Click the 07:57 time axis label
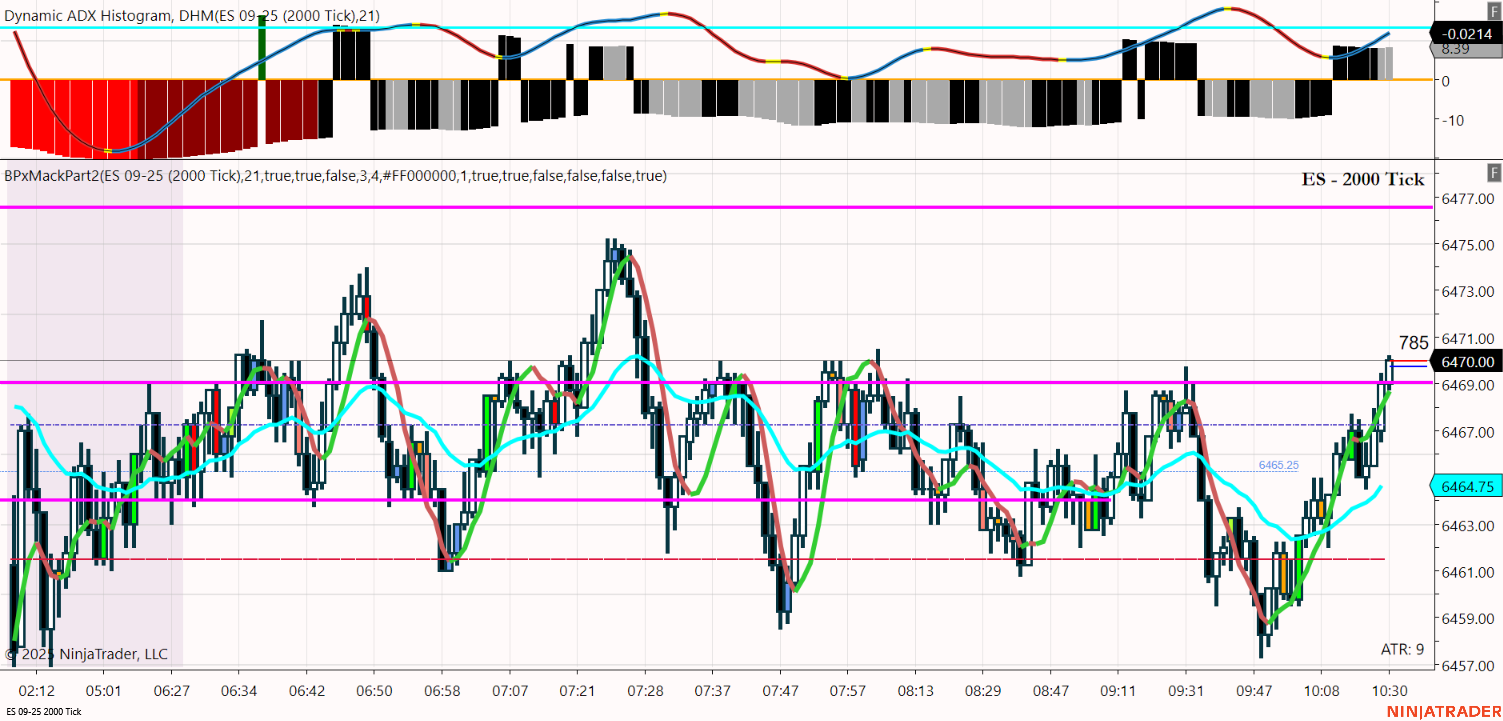The image size is (1503, 721). (847, 690)
